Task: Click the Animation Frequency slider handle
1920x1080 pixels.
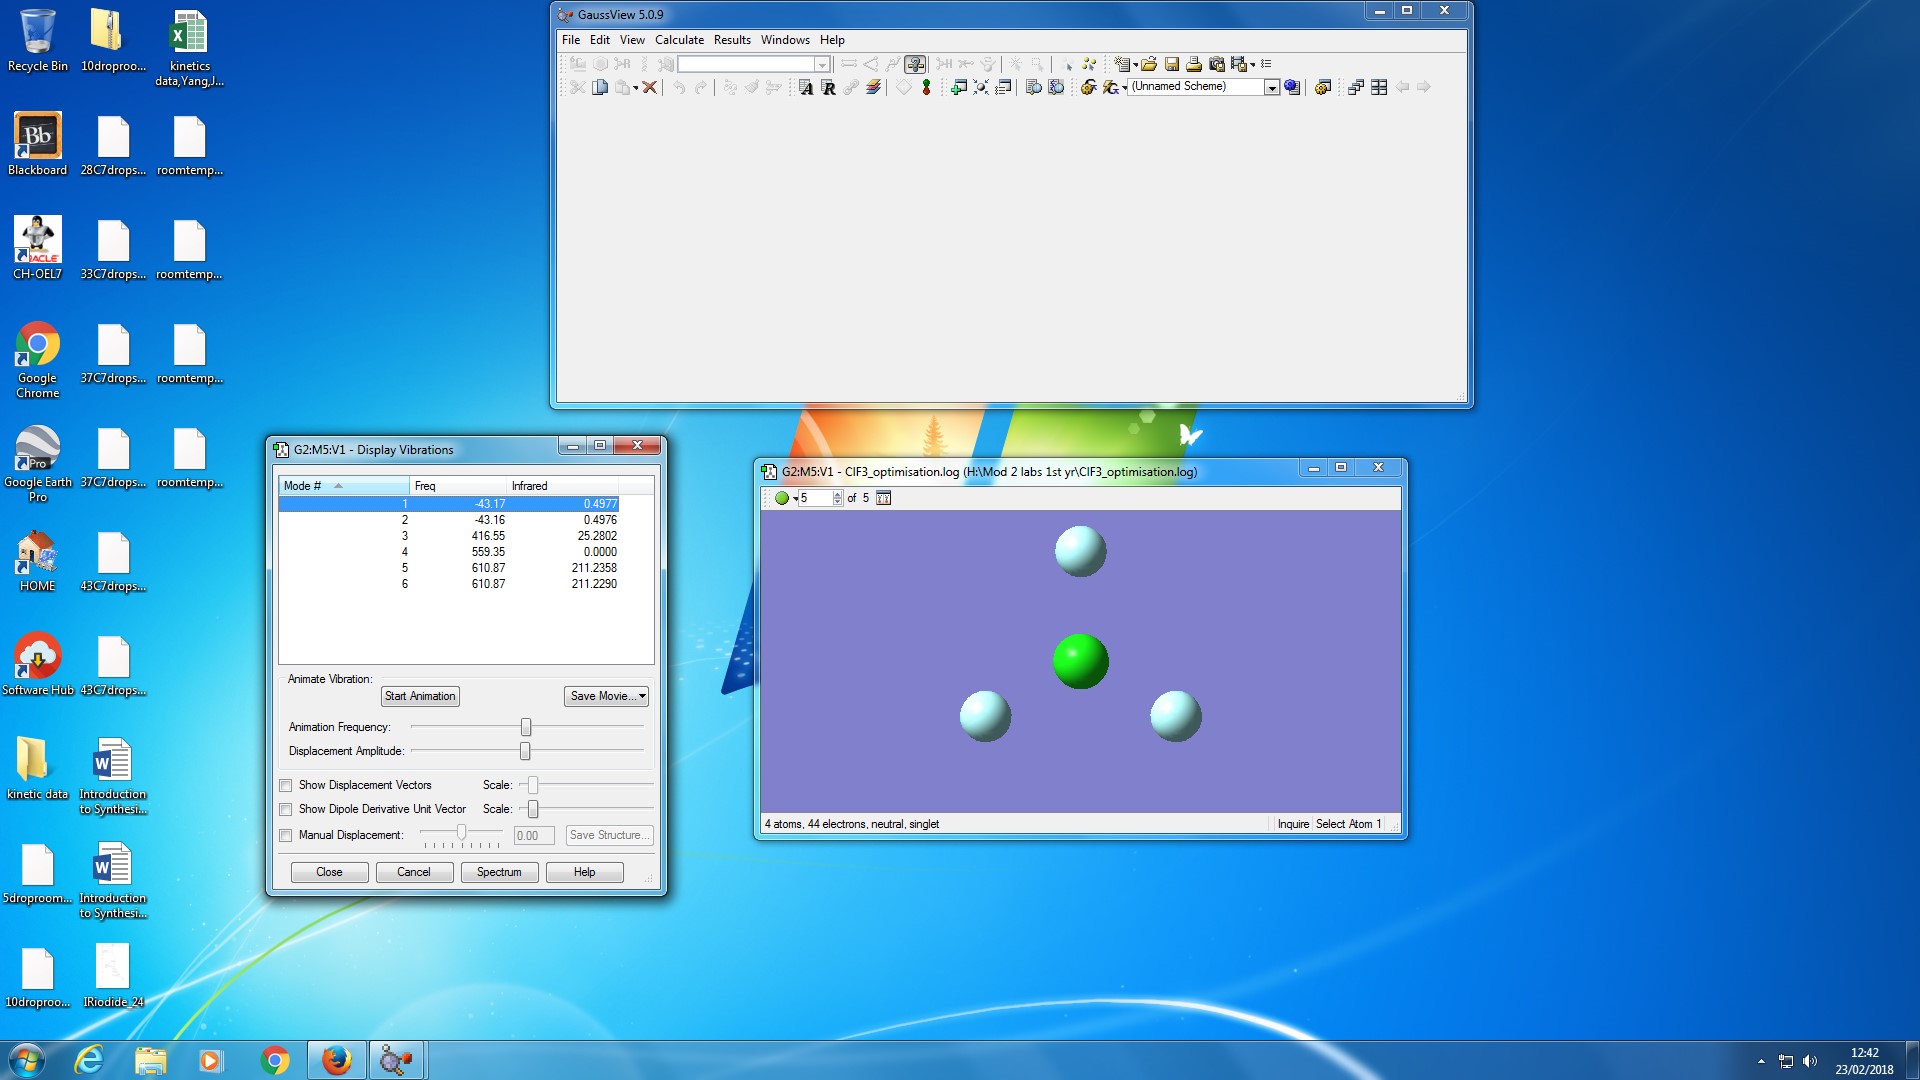Action: pyautogui.click(x=526, y=727)
